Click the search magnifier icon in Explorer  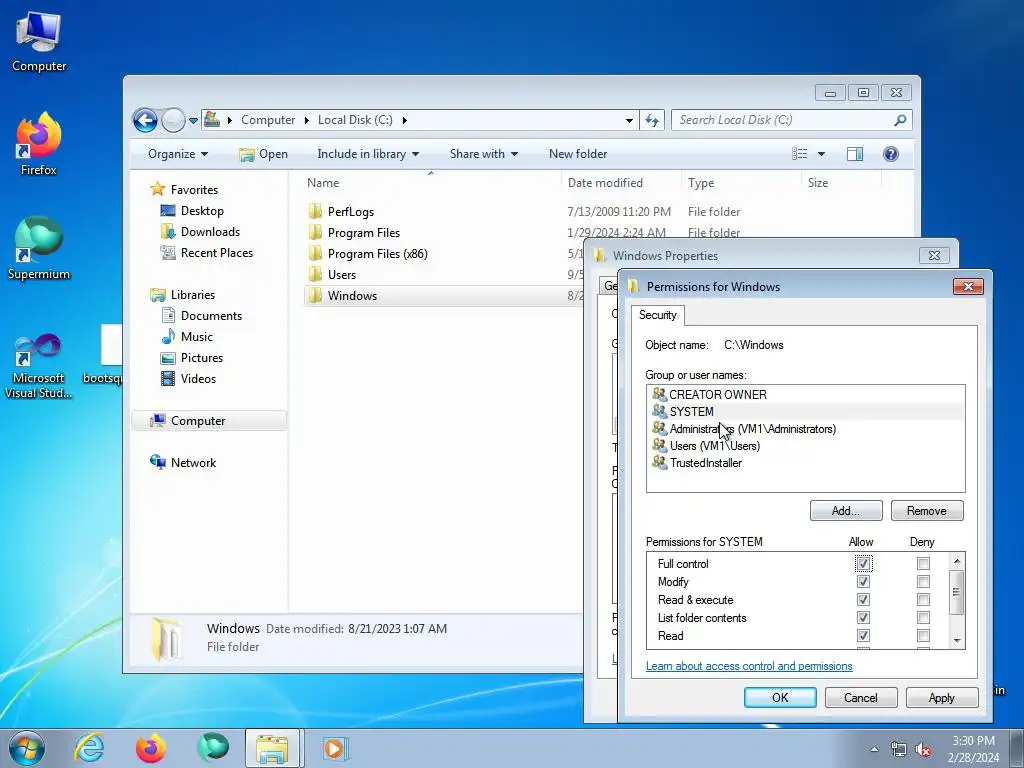coord(900,120)
